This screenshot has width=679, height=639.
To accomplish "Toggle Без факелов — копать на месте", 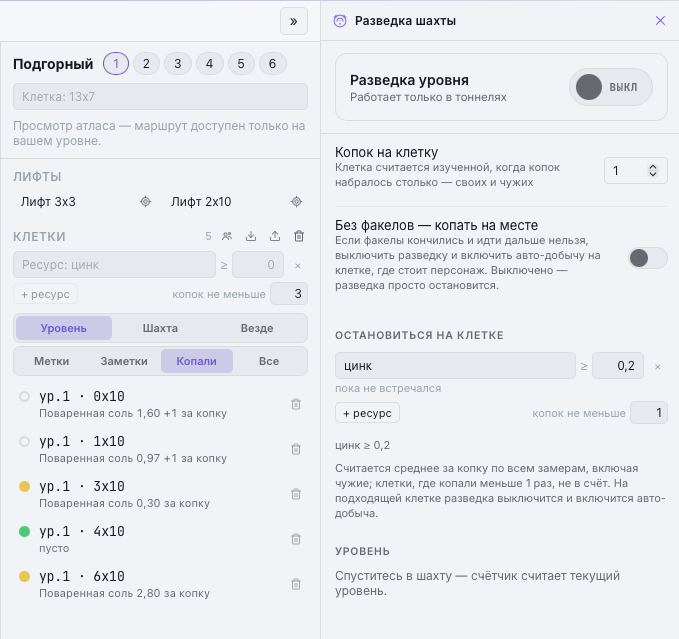I will [x=647, y=258].
